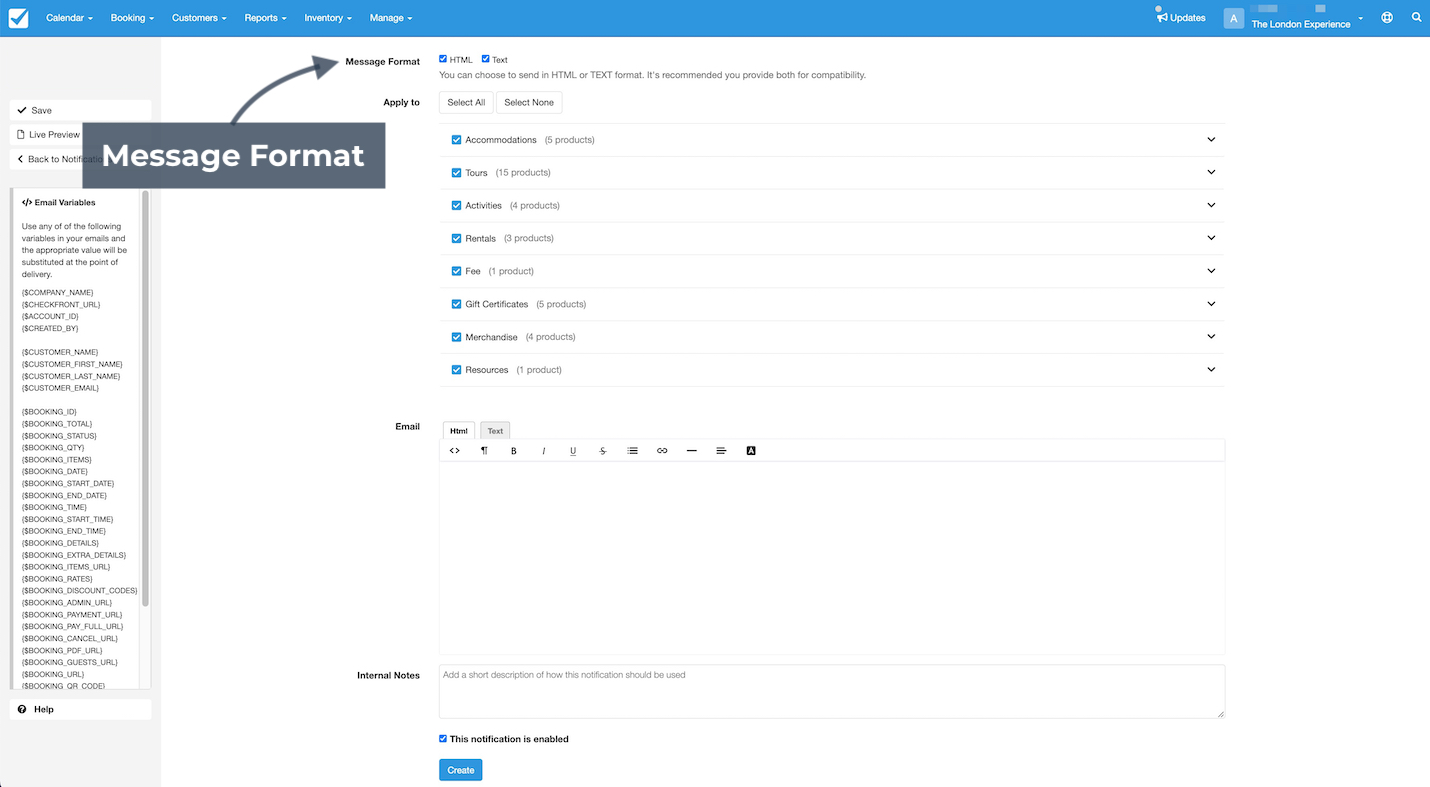The image size is (1430, 787).
Task: Click the Internal Notes text area
Action: [832, 691]
